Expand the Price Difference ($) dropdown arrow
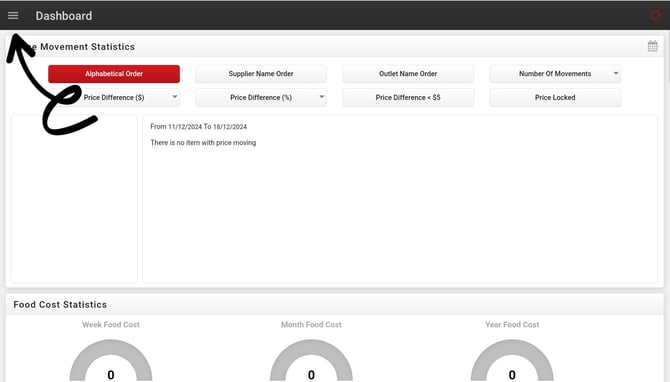Screen dimensions: 670x382 pos(175,97)
